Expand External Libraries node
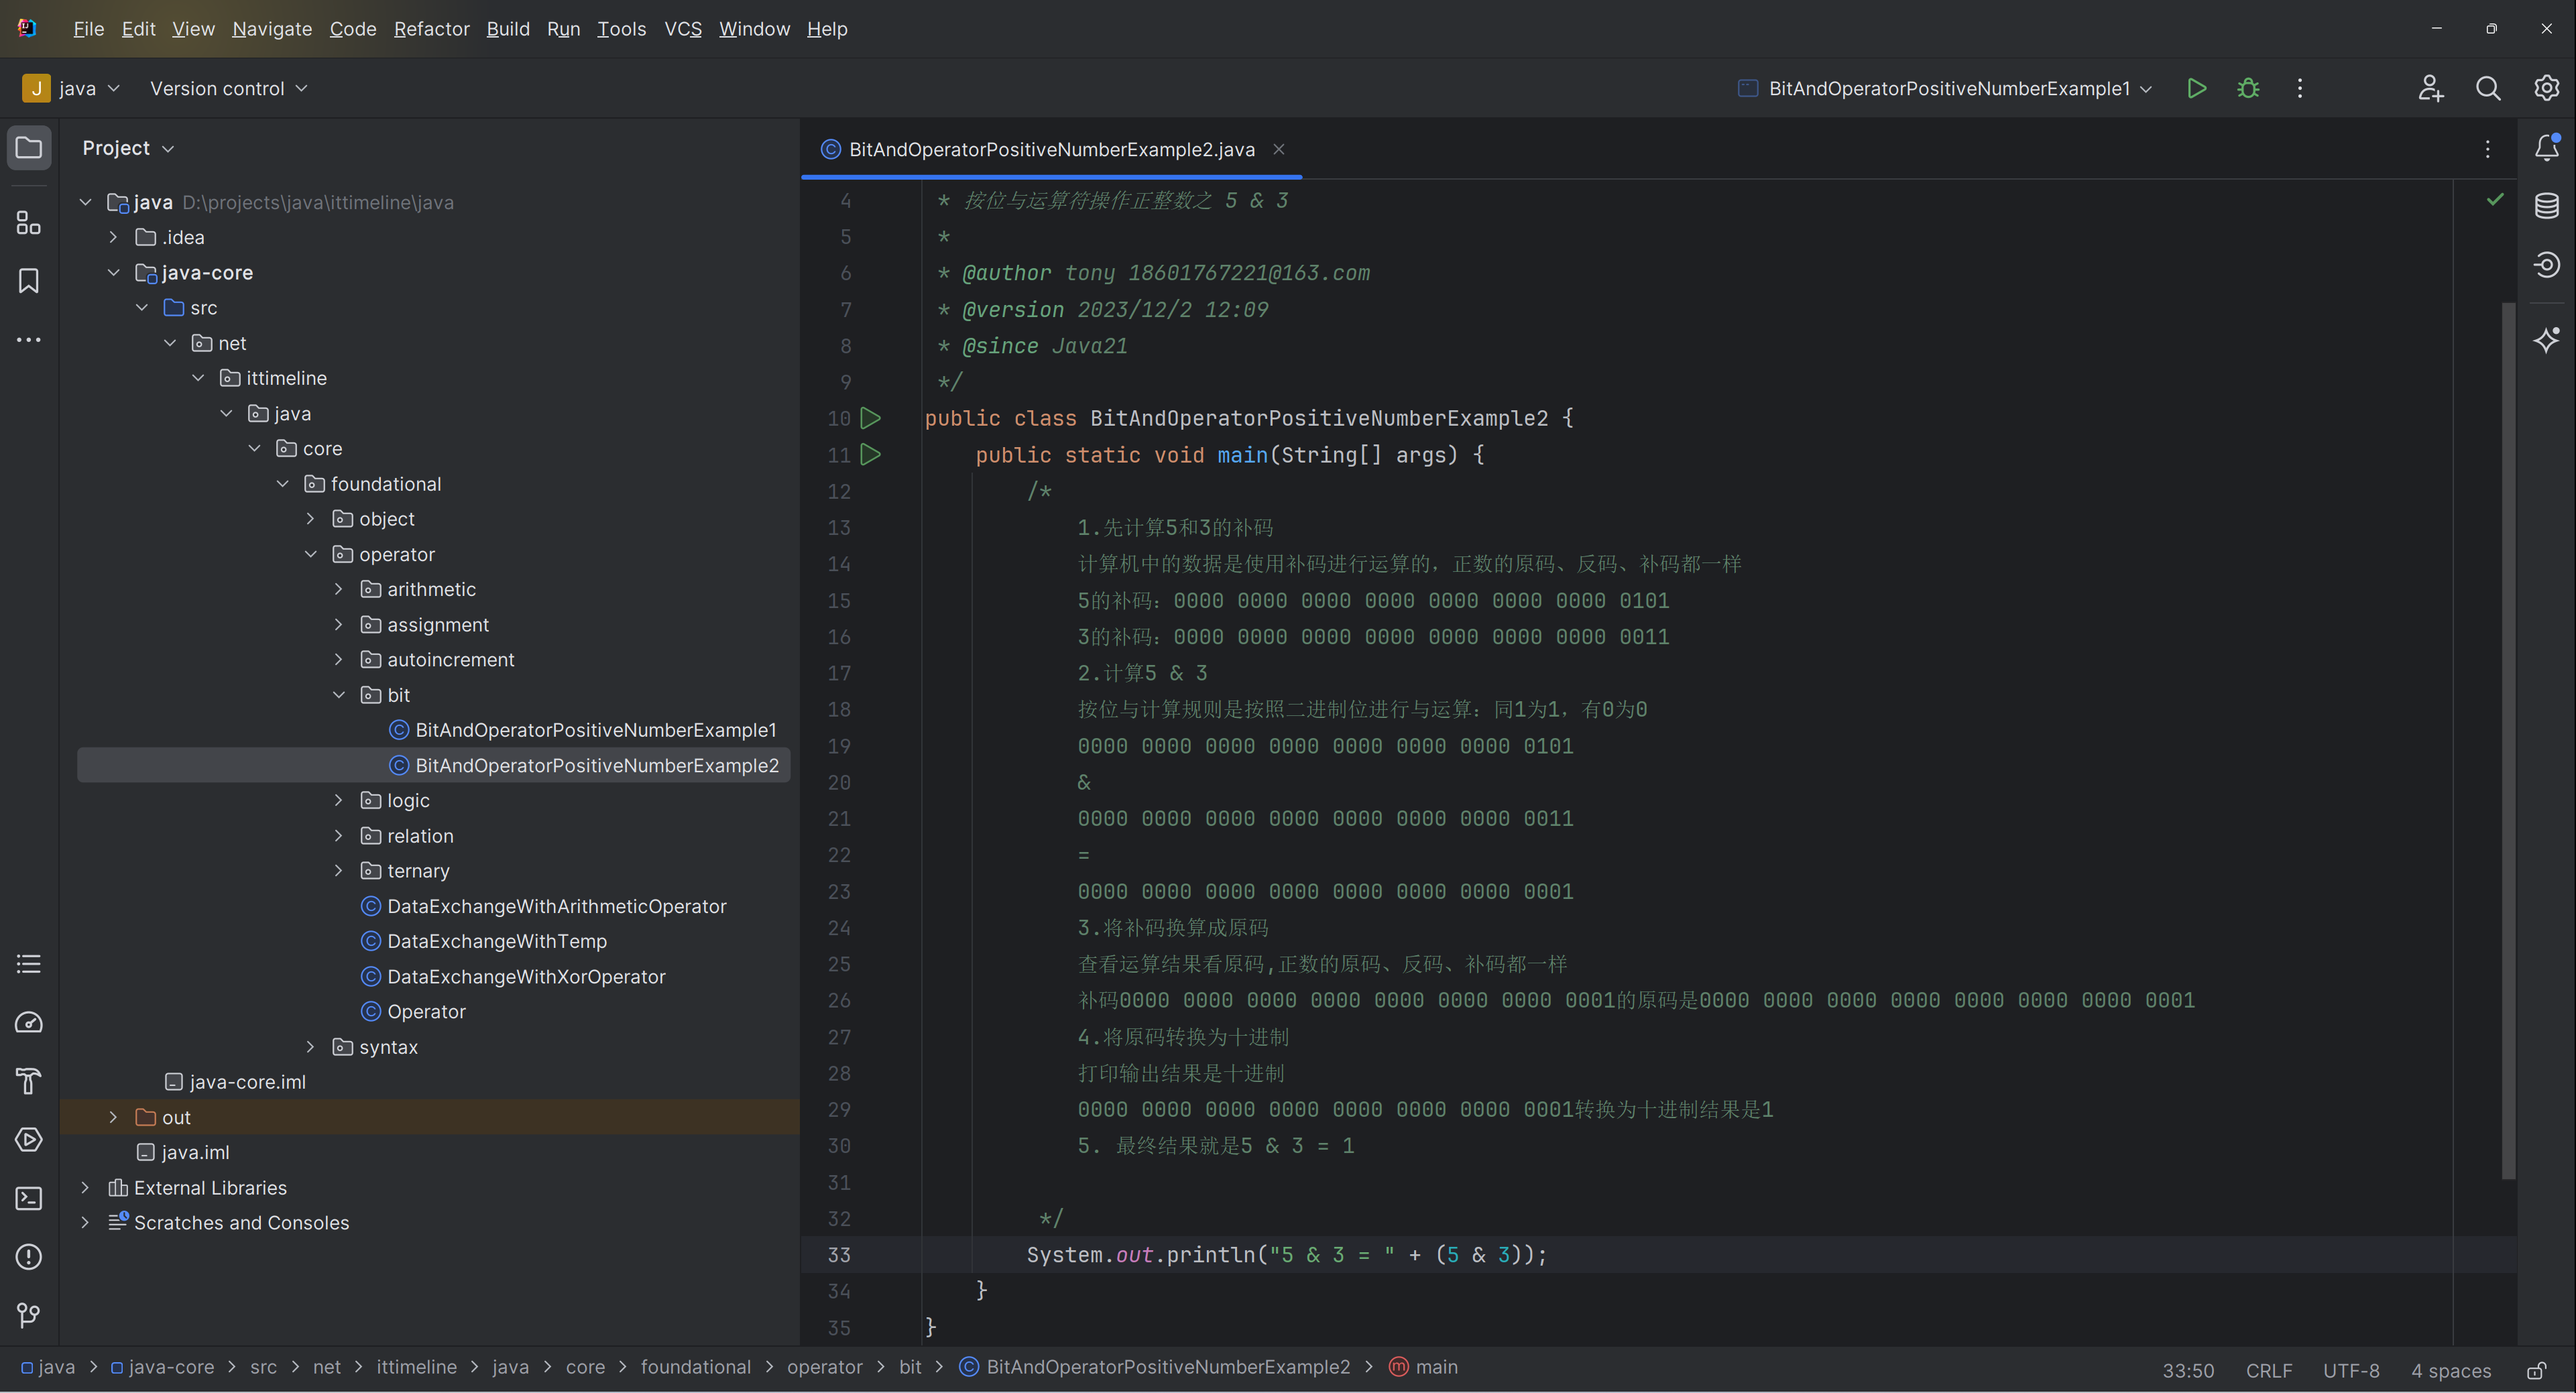This screenshot has width=2576, height=1393. pyautogui.click(x=86, y=1188)
